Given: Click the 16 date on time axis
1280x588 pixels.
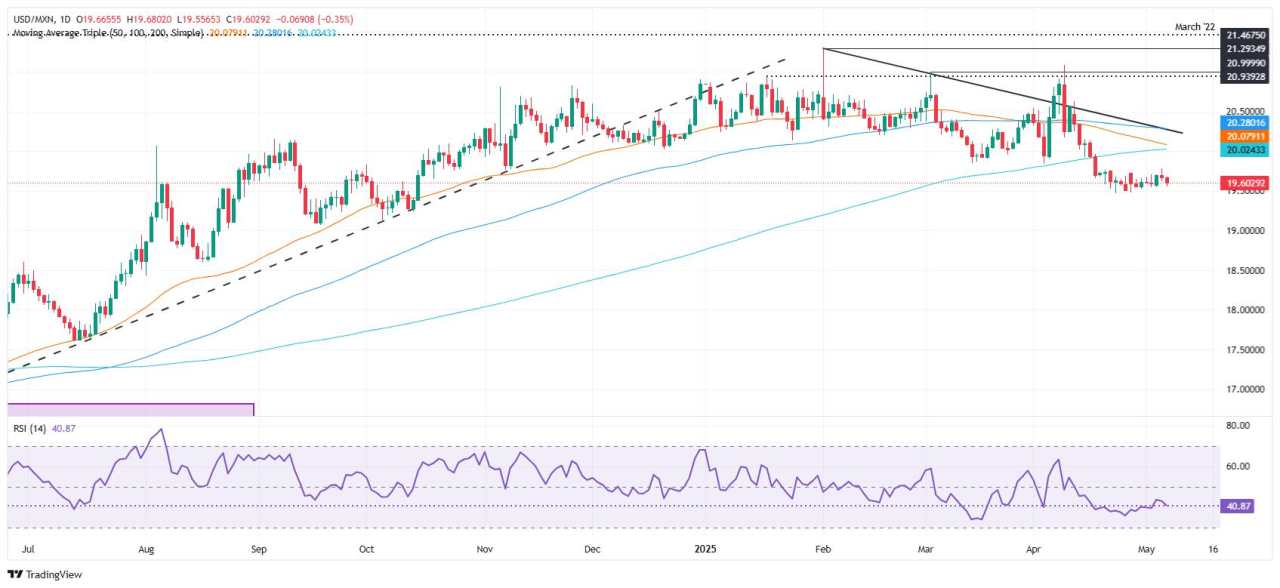Looking at the screenshot, I should pos(1213,549).
